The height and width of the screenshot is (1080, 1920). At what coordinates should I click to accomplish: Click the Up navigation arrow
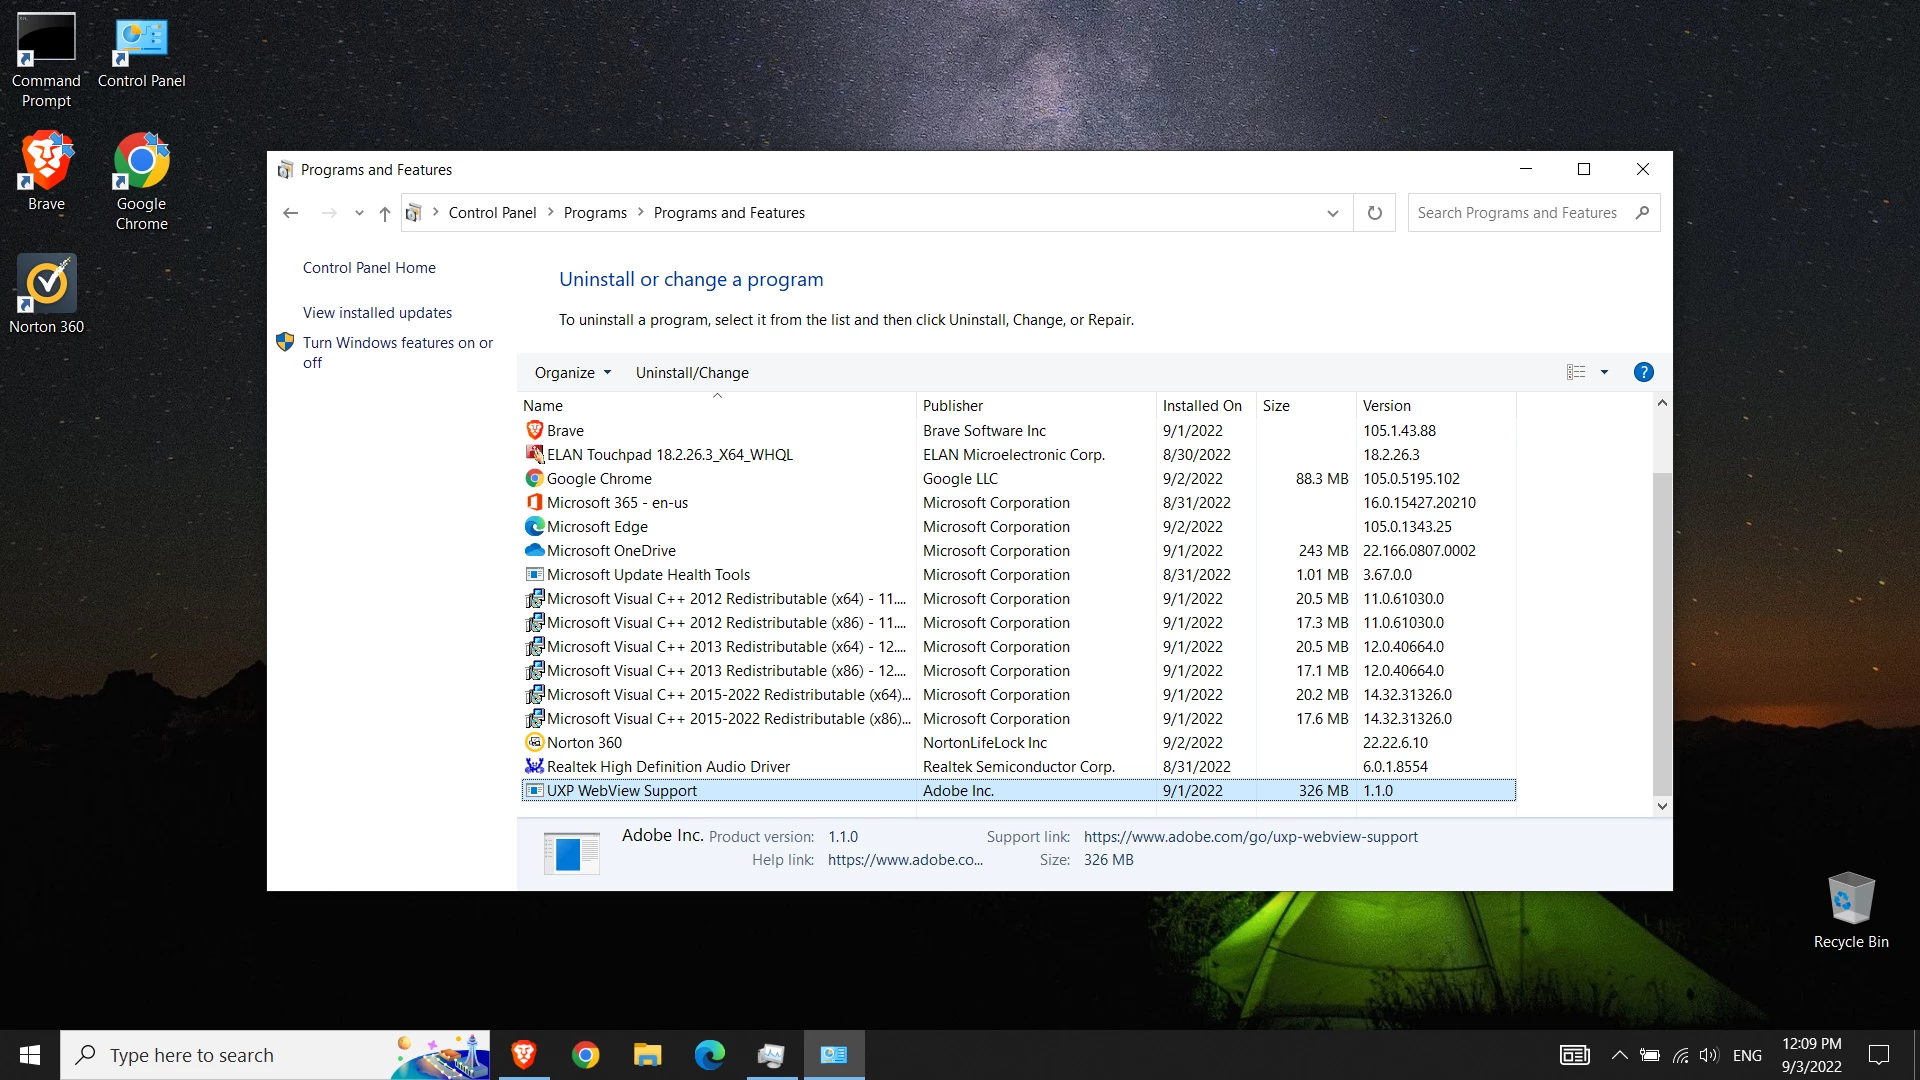385,213
